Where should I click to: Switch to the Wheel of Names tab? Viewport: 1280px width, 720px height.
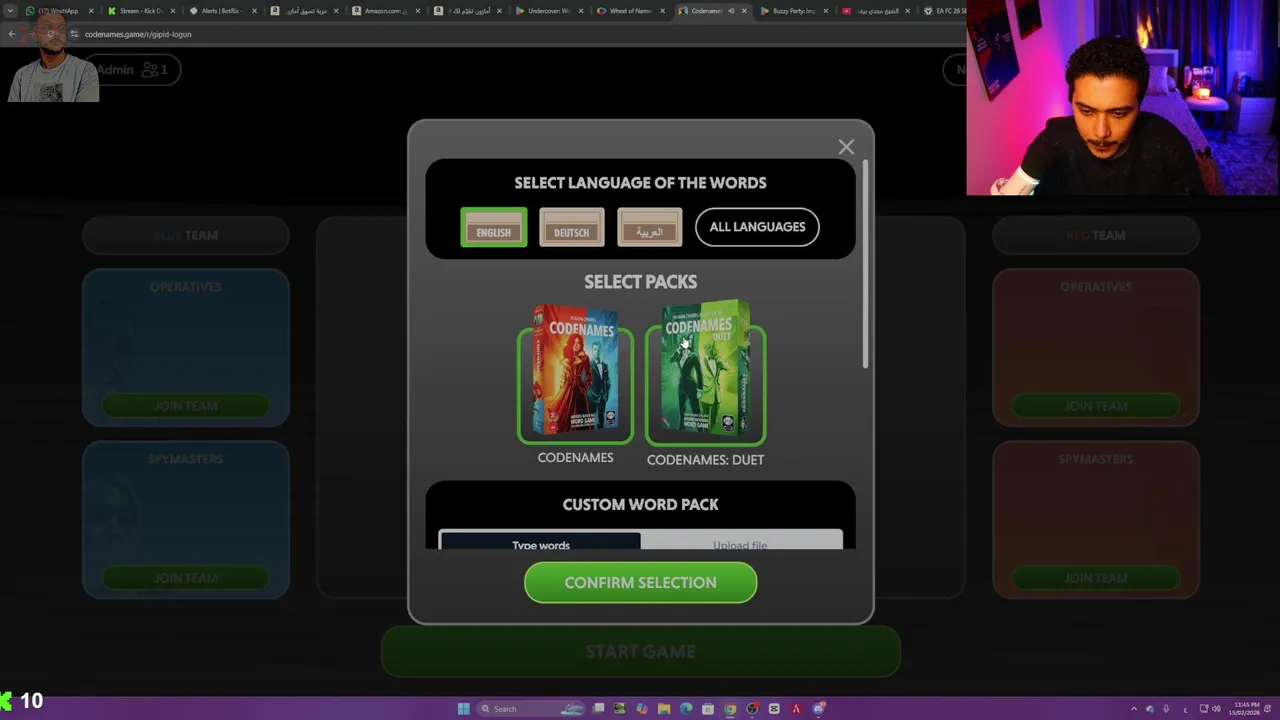[x=630, y=11]
